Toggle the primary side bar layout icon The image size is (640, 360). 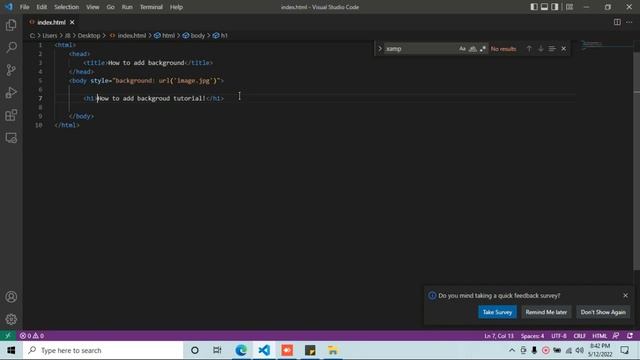coord(534,7)
